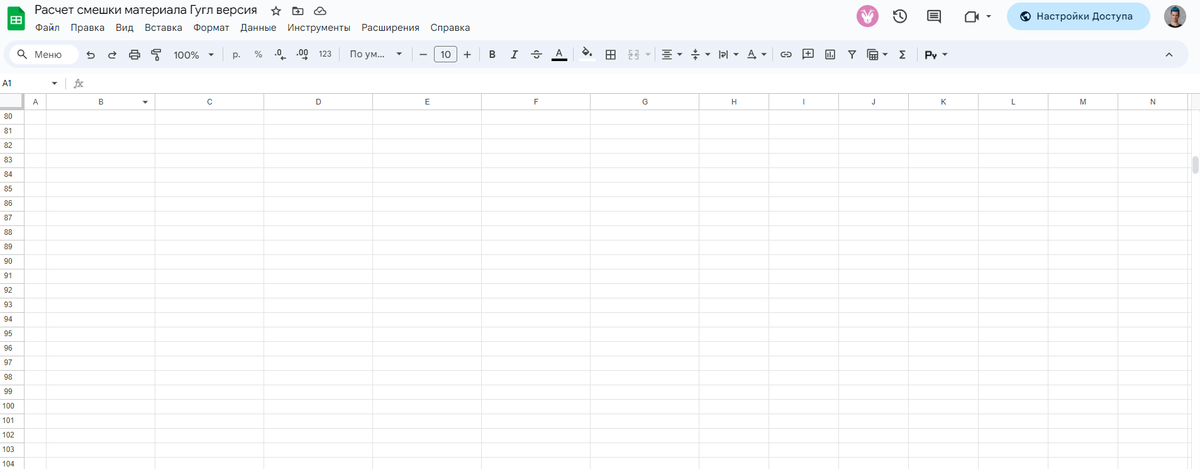Open horizontal align dropdown

click(671, 55)
